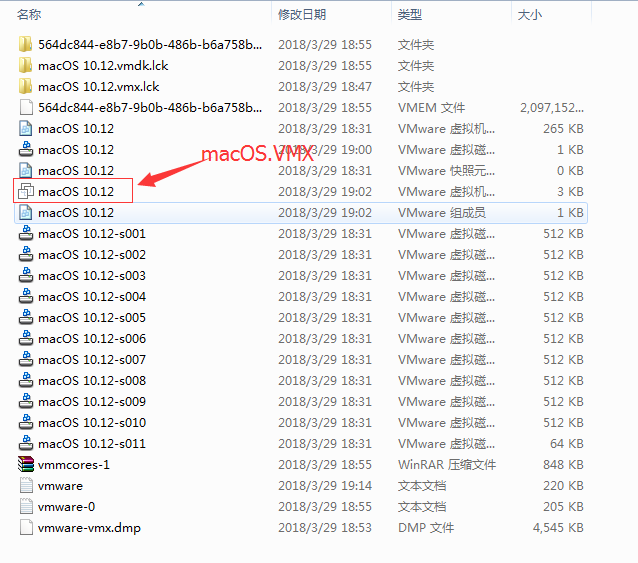Image resolution: width=638 pixels, height=563 pixels.
Task: Click icon of the 265 KB macOS 10.12 file
Action: coord(26,129)
